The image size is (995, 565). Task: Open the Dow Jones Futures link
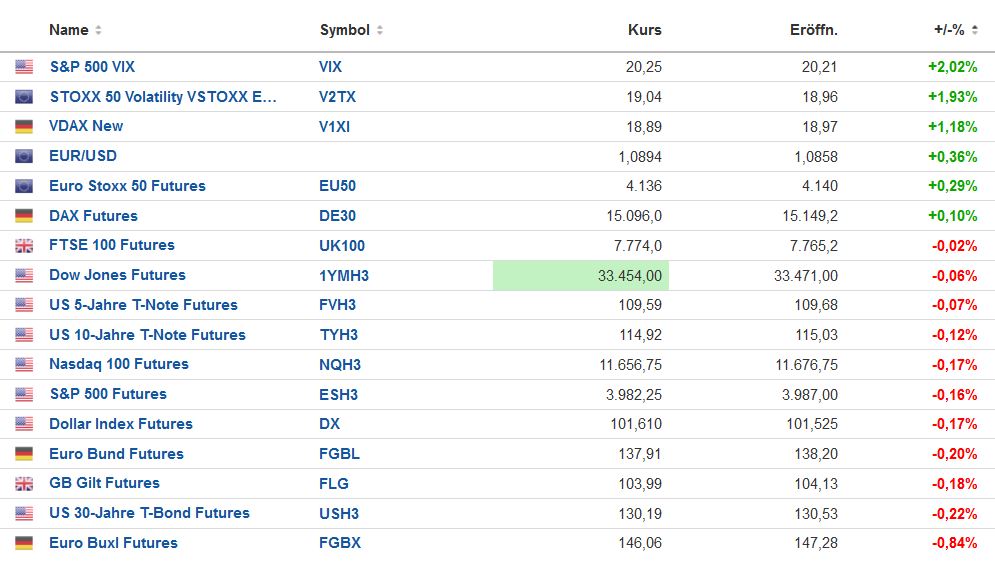pyautogui.click(x=117, y=275)
